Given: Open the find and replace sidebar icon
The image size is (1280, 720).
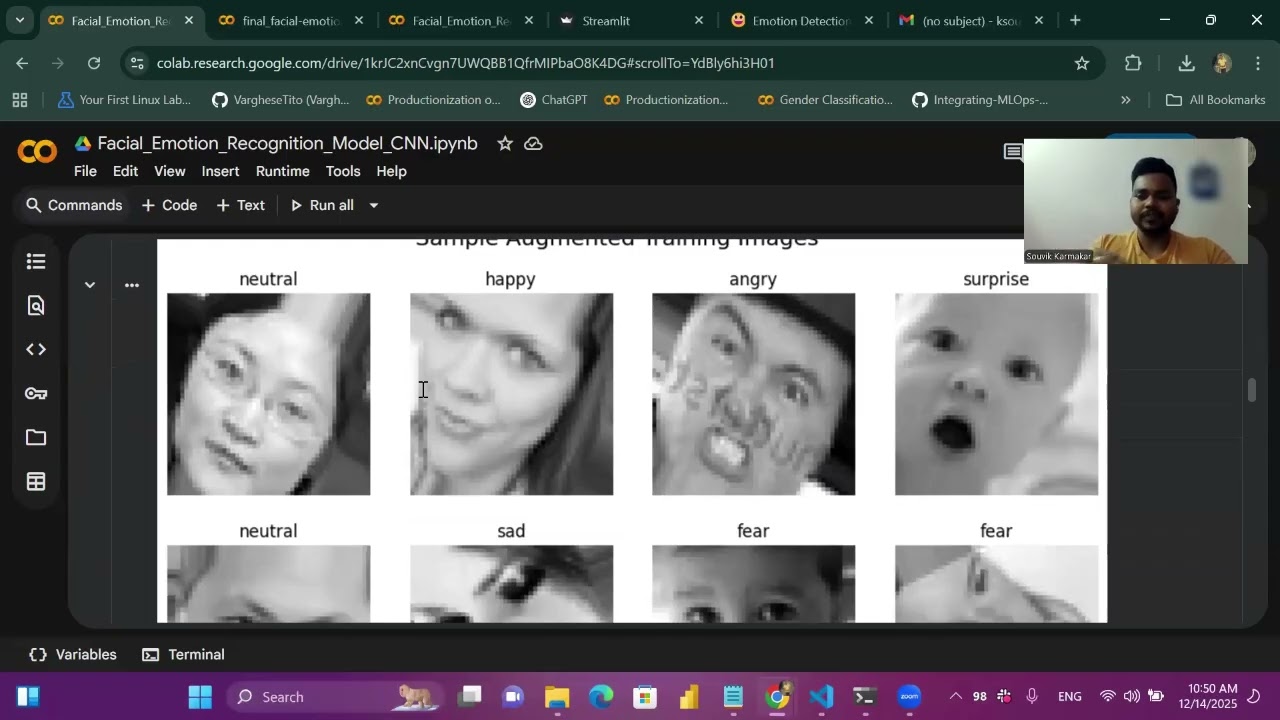Looking at the screenshot, I should [x=36, y=306].
